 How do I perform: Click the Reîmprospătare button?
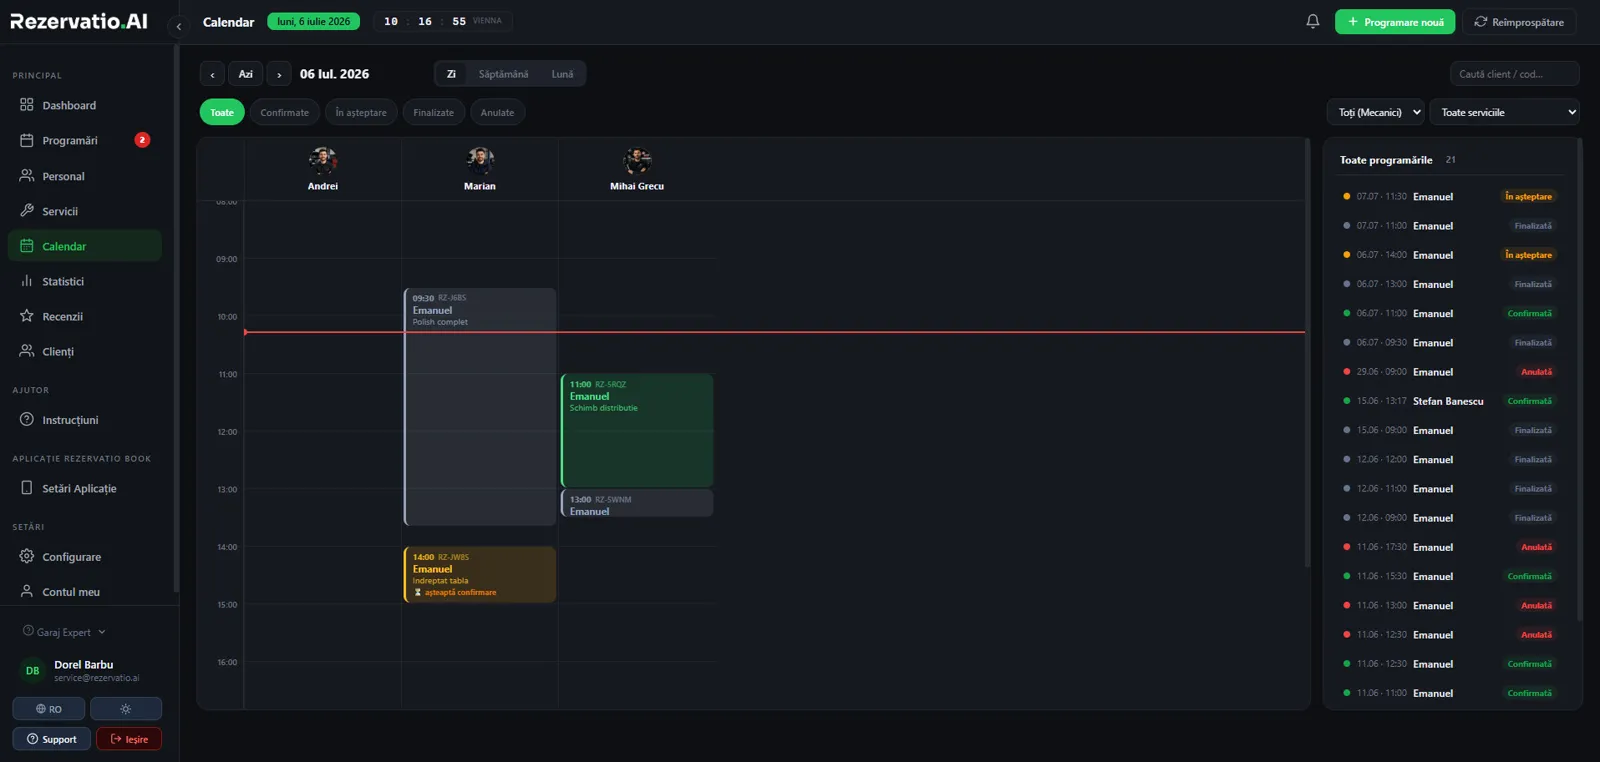point(1519,22)
